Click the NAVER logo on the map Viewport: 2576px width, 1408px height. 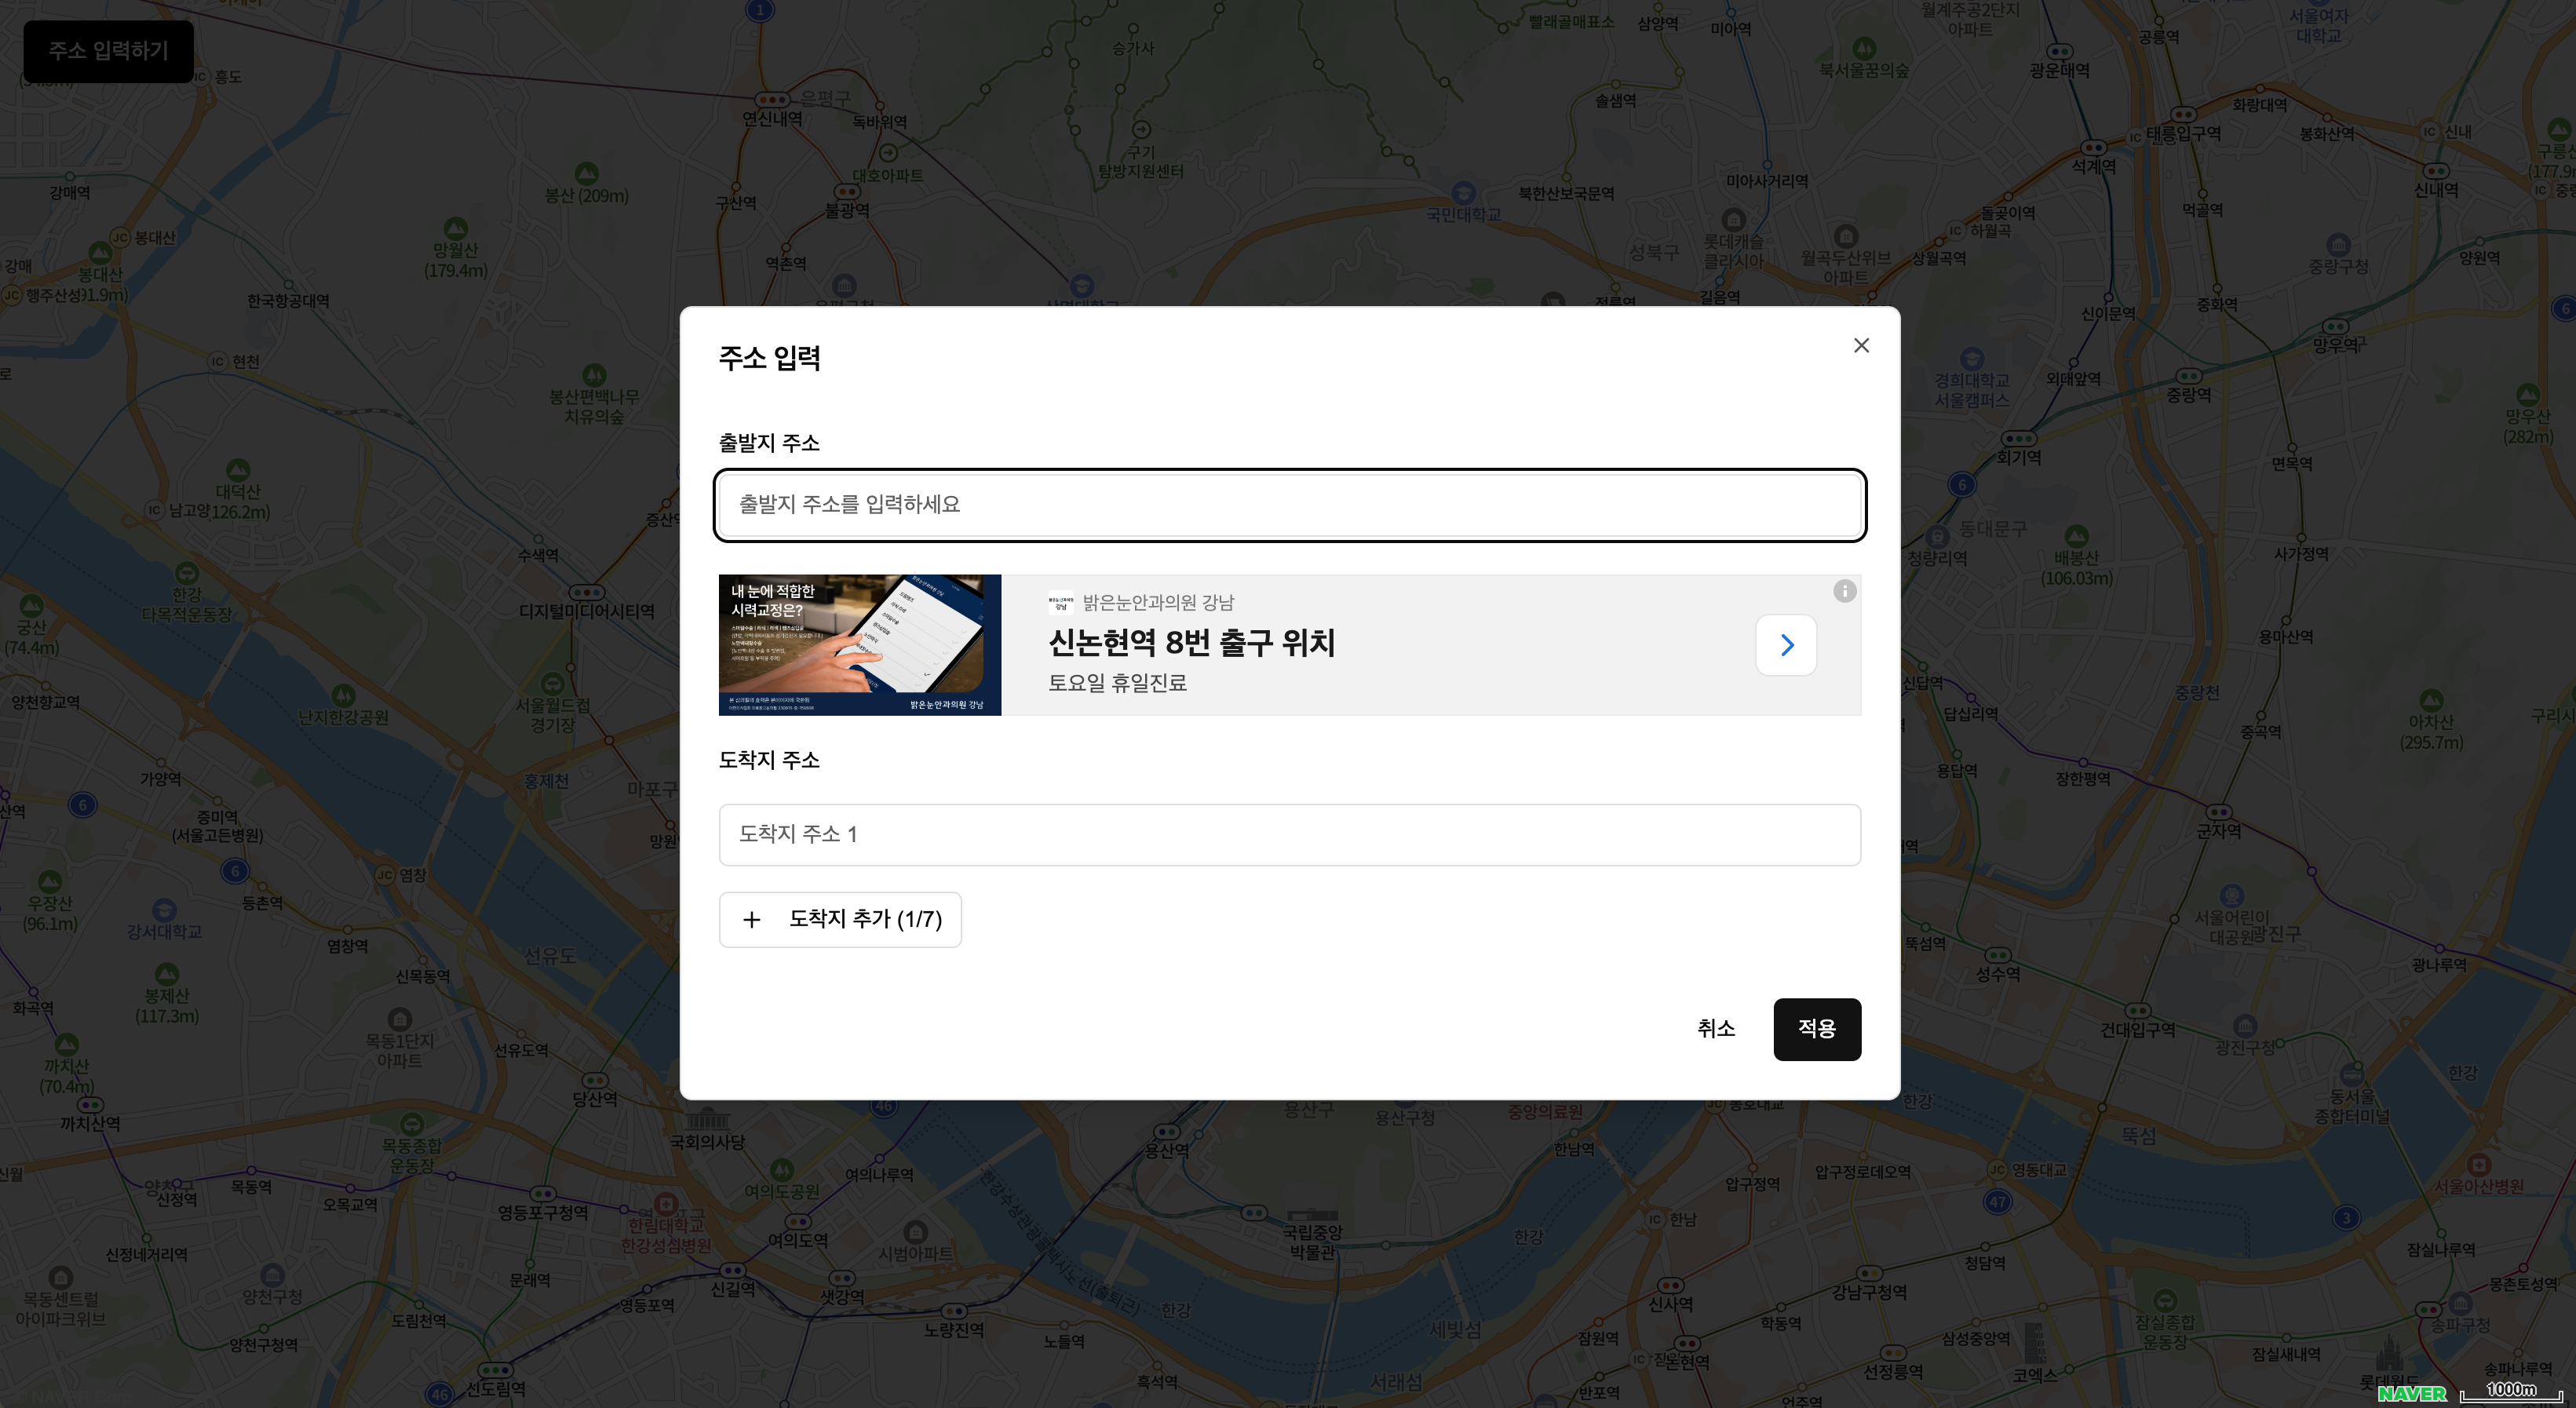pos(2411,1393)
